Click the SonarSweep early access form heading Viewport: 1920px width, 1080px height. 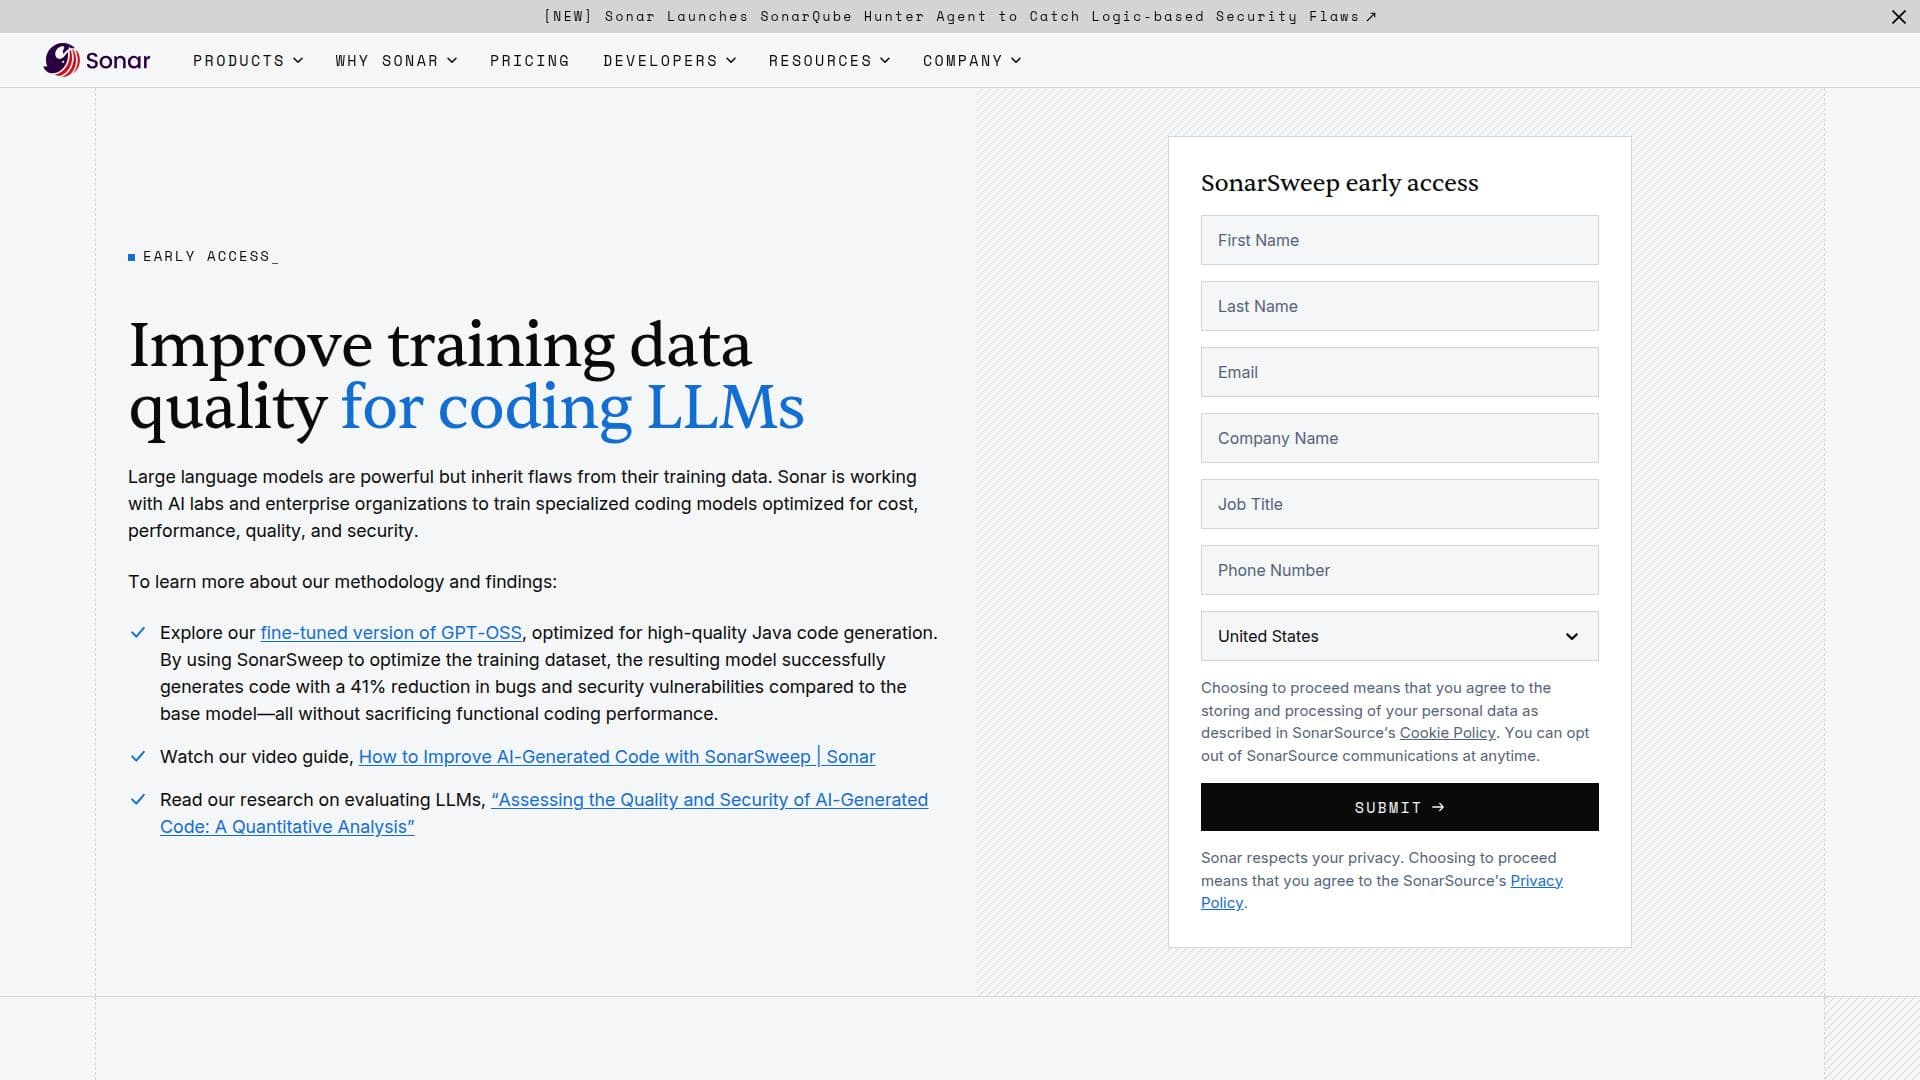(1339, 183)
